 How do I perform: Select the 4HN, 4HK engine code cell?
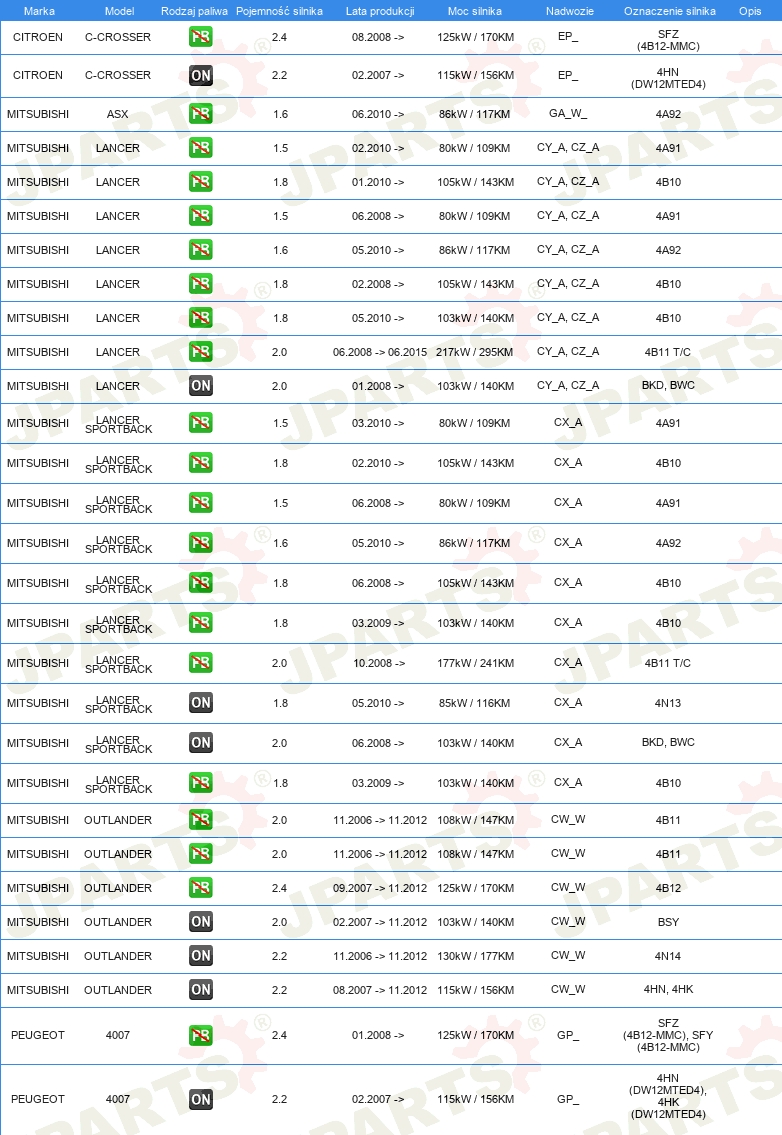pos(668,990)
